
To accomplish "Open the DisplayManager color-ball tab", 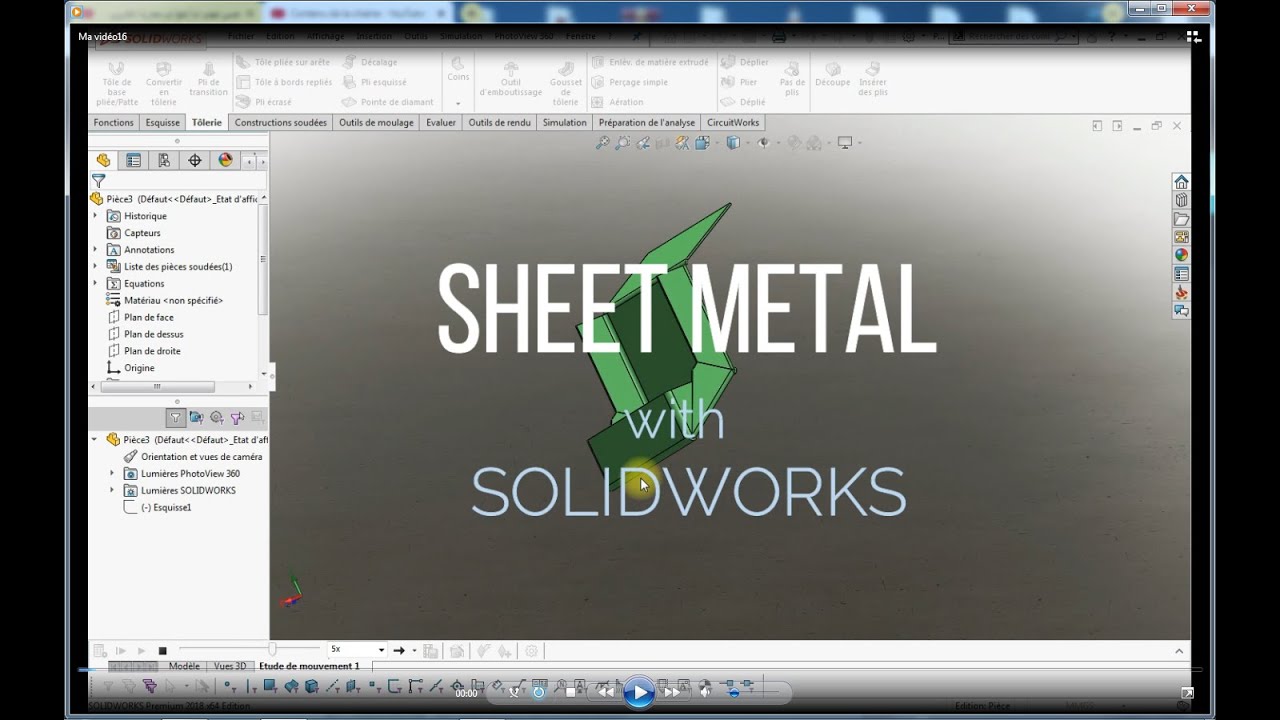I will tap(225, 160).
